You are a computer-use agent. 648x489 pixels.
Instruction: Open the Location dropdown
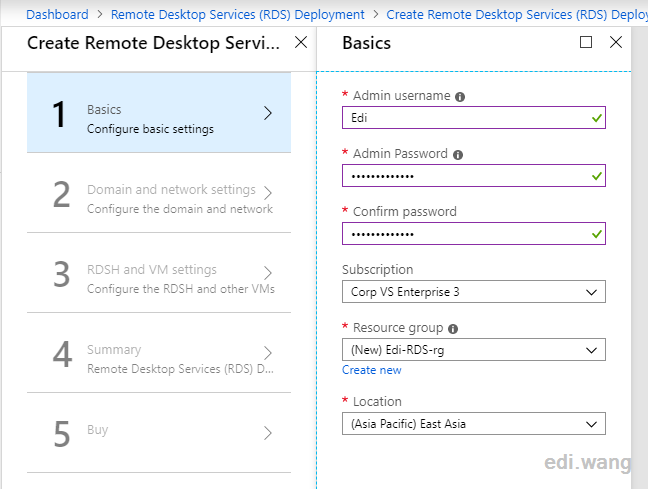pyautogui.click(x=474, y=424)
